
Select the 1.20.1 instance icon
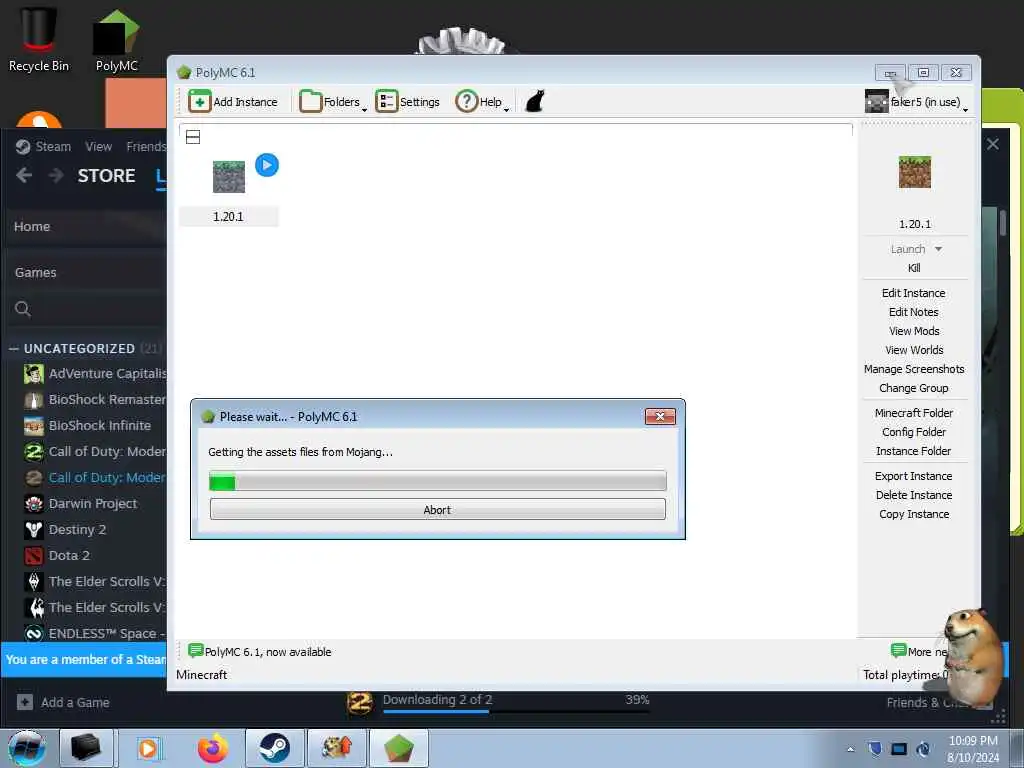(229, 176)
